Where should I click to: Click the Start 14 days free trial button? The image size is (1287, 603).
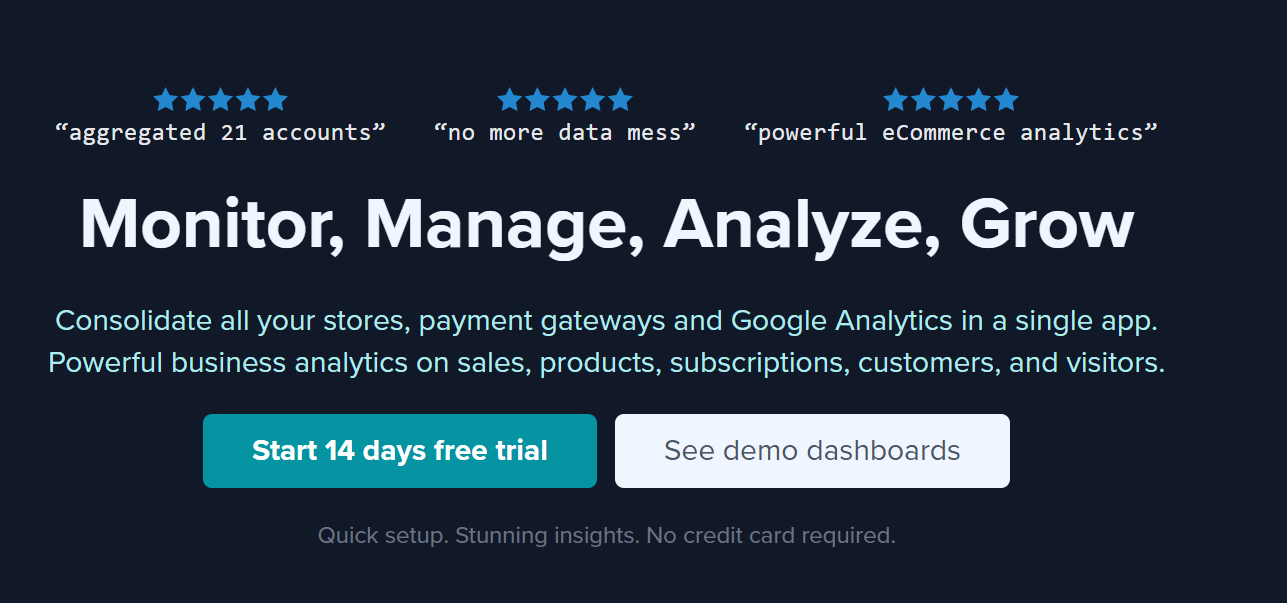pyautogui.click(x=400, y=451)
